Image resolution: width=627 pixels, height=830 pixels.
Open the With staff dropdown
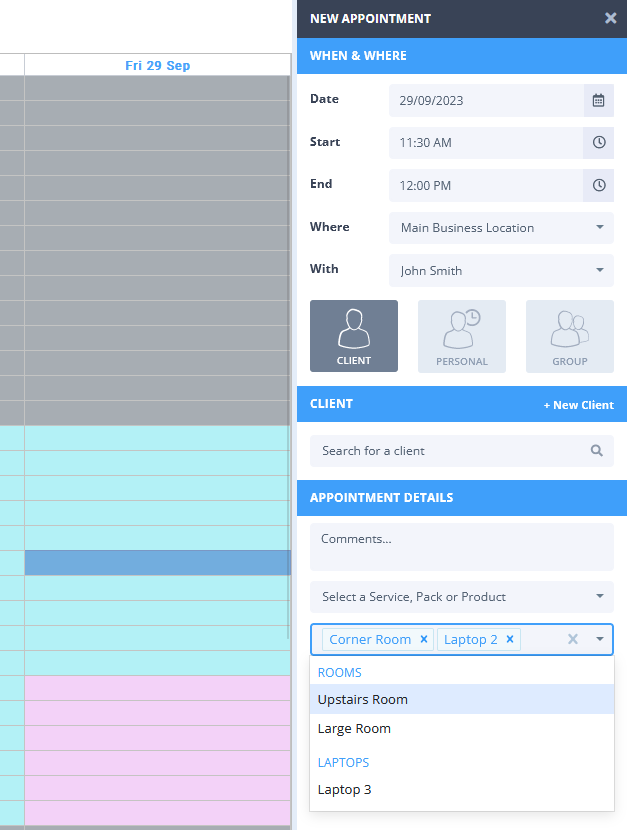501,270
